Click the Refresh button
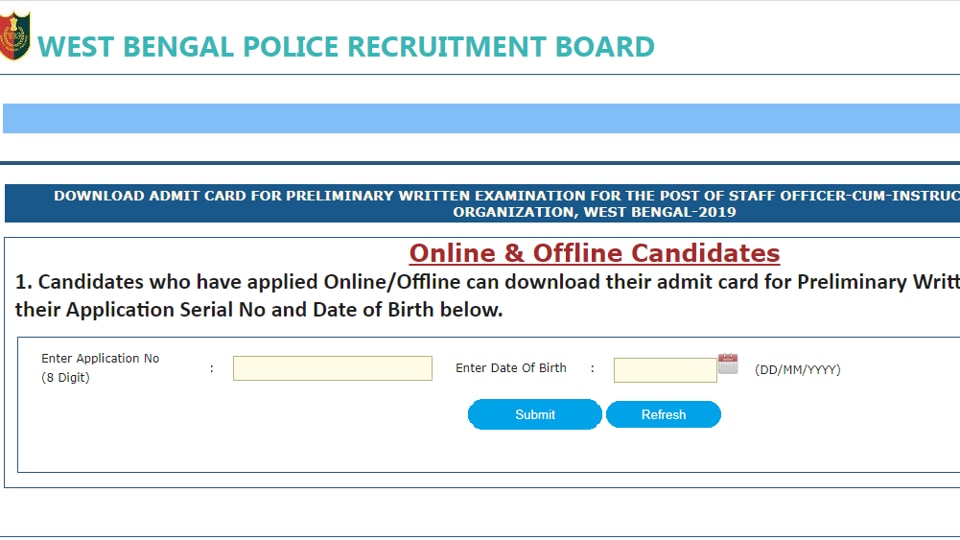This screenshot has height=540, width=960. click(663, 414)
